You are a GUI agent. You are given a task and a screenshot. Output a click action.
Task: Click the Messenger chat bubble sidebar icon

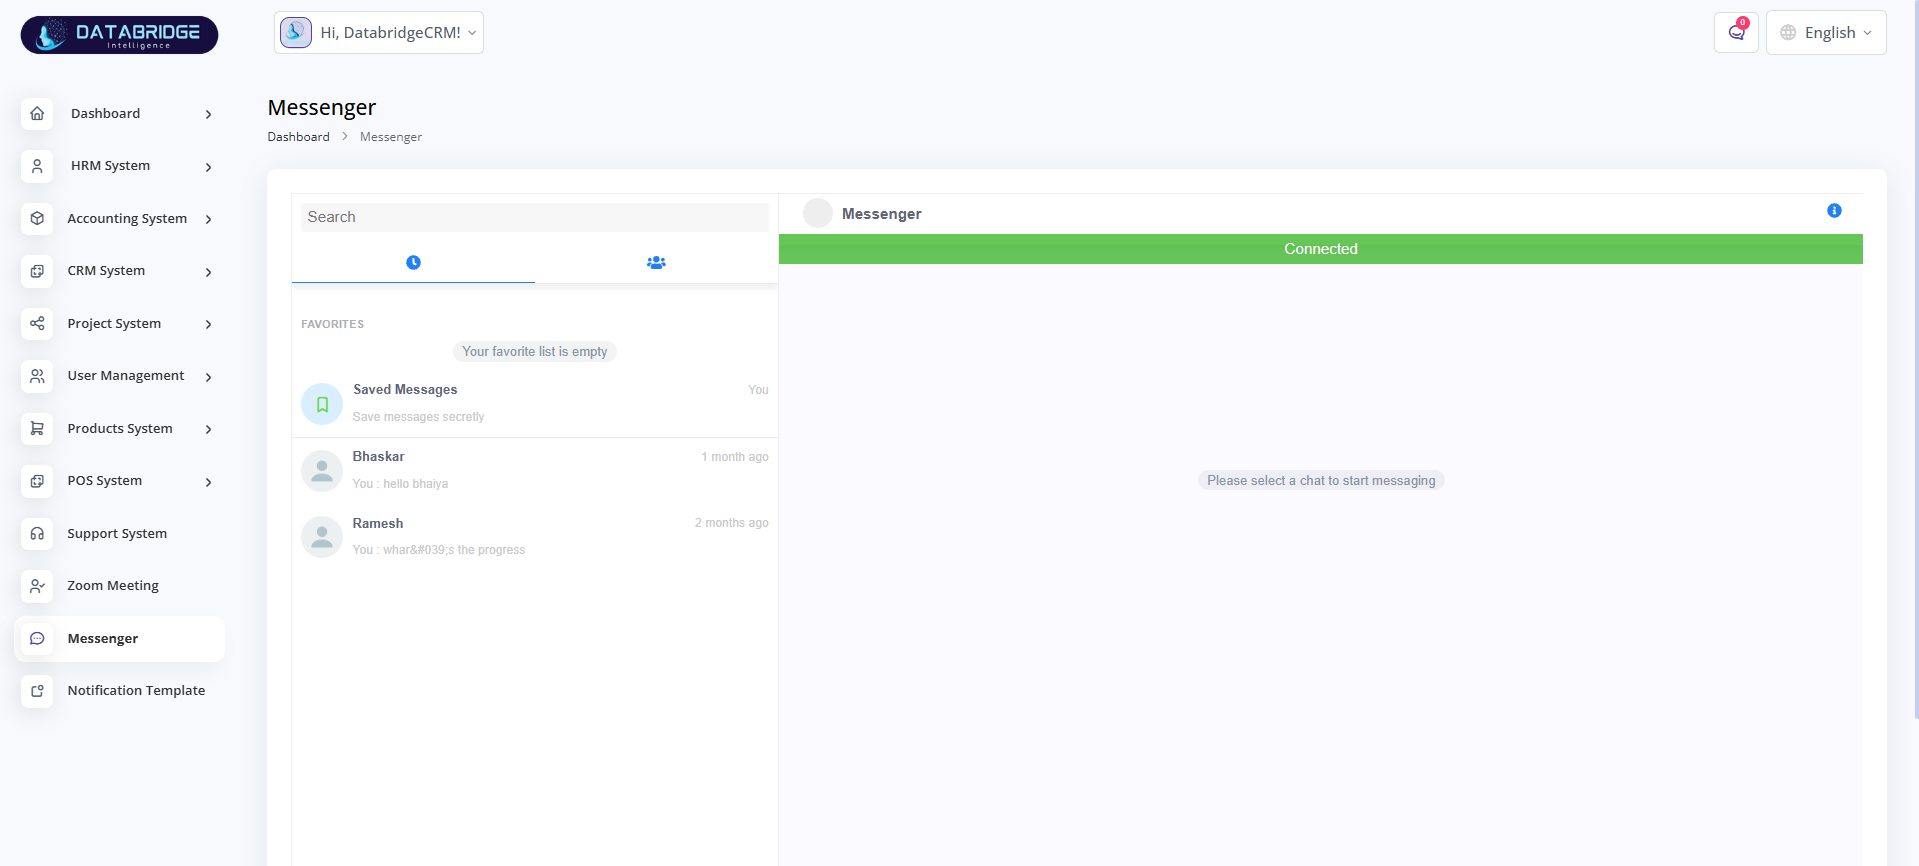pyautogui.click(x=37, y=638)
